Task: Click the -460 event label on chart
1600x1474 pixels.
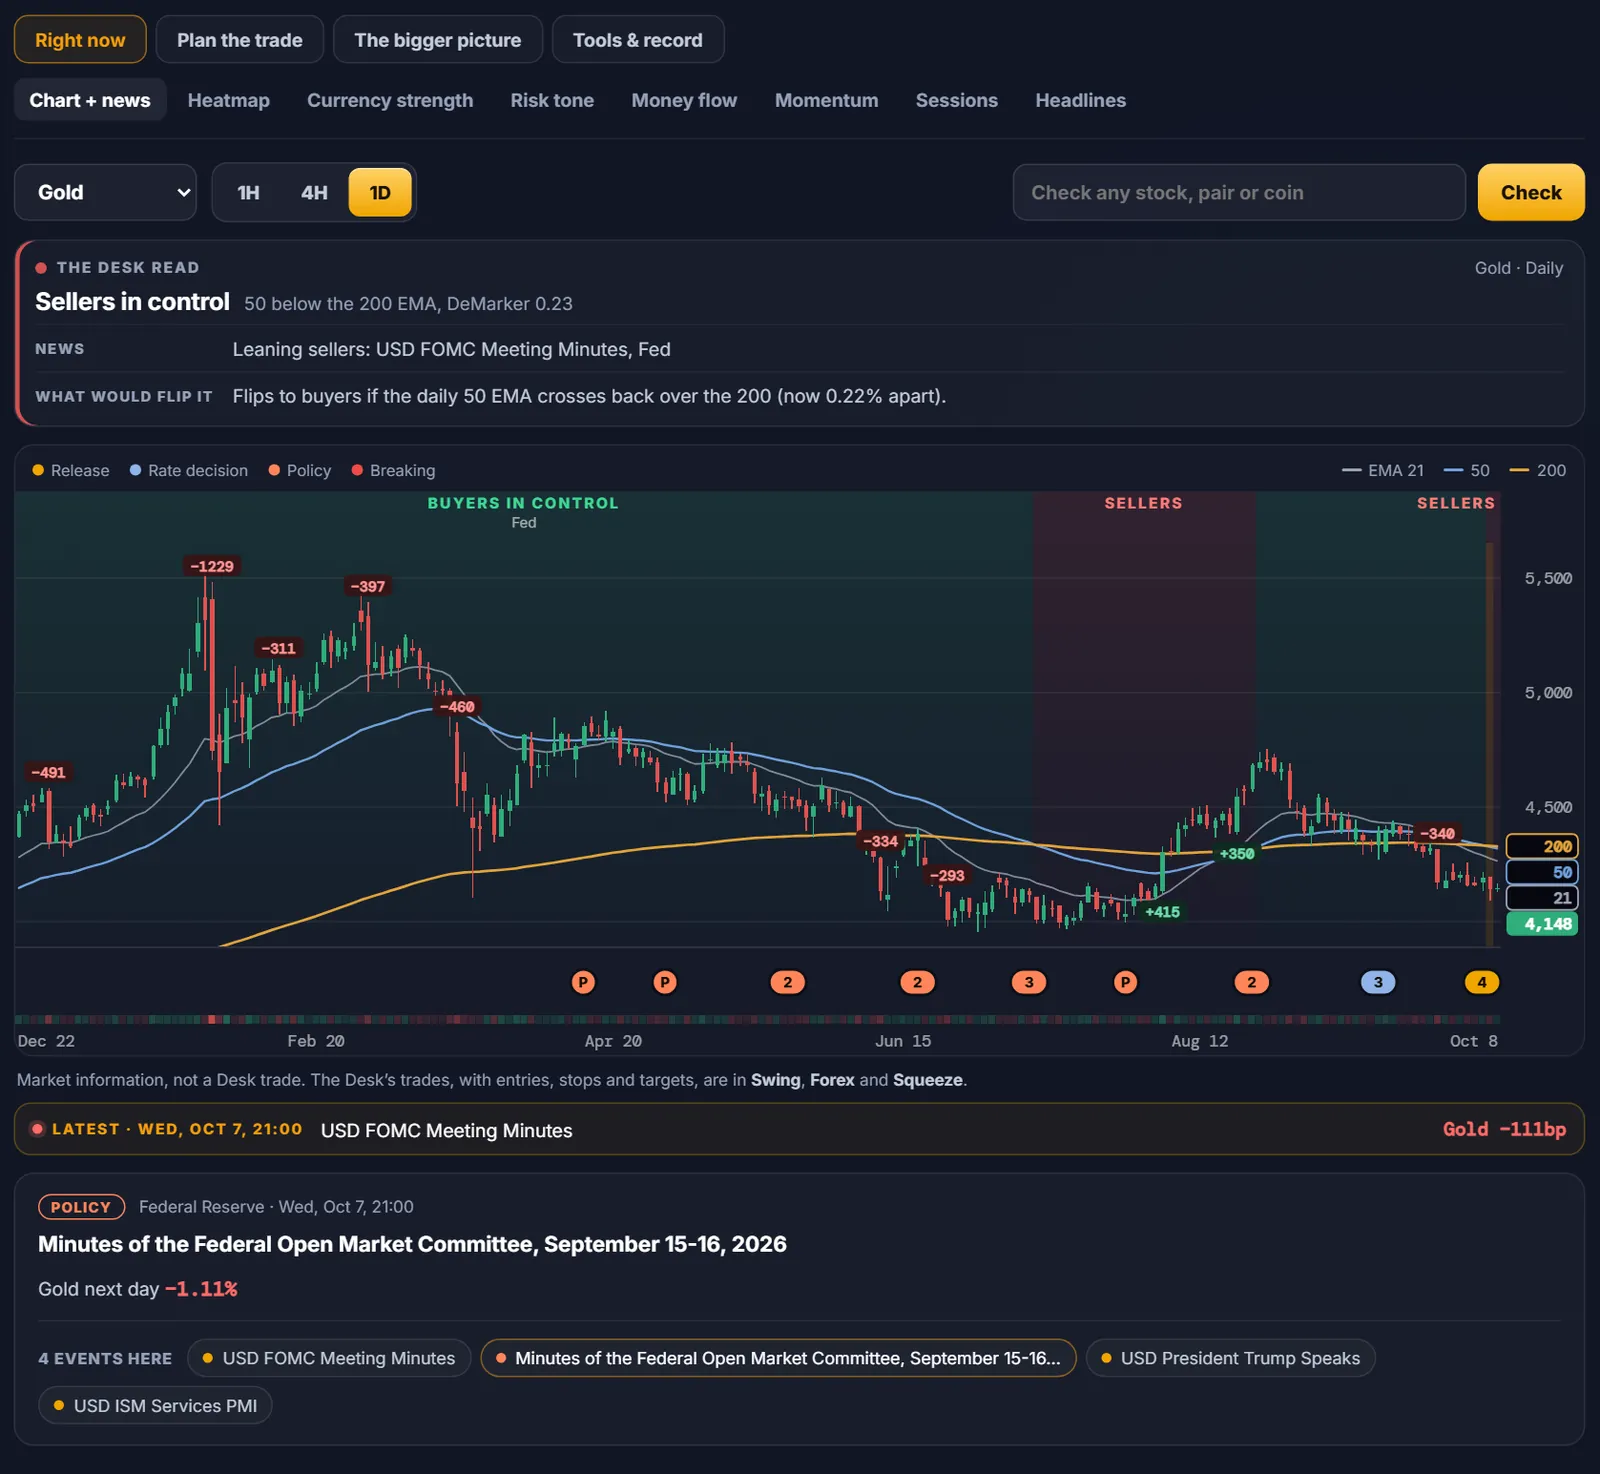Action: coord(457,706)
